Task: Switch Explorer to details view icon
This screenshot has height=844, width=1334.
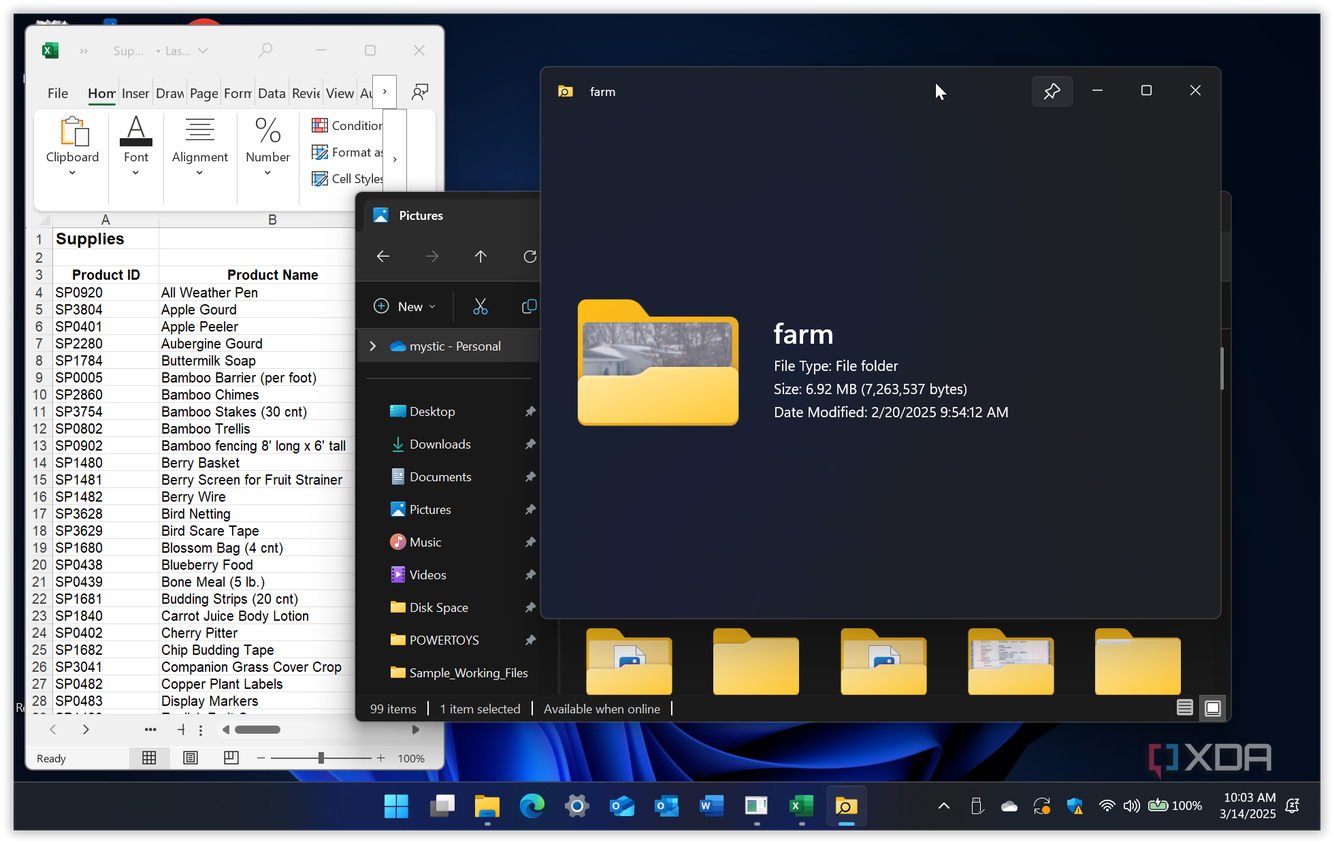Action: (1185, 708)
